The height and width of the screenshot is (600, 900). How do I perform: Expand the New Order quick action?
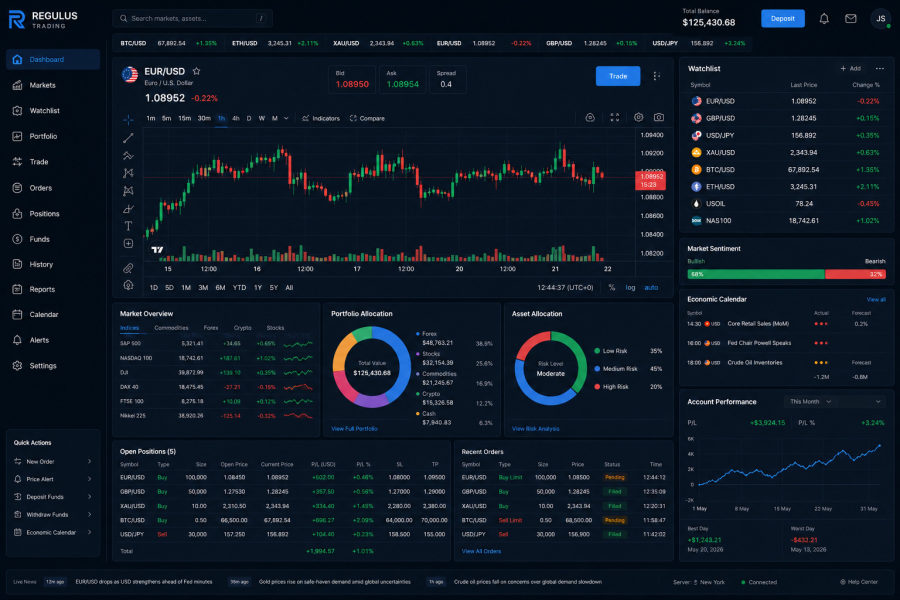tap(53, 462)
